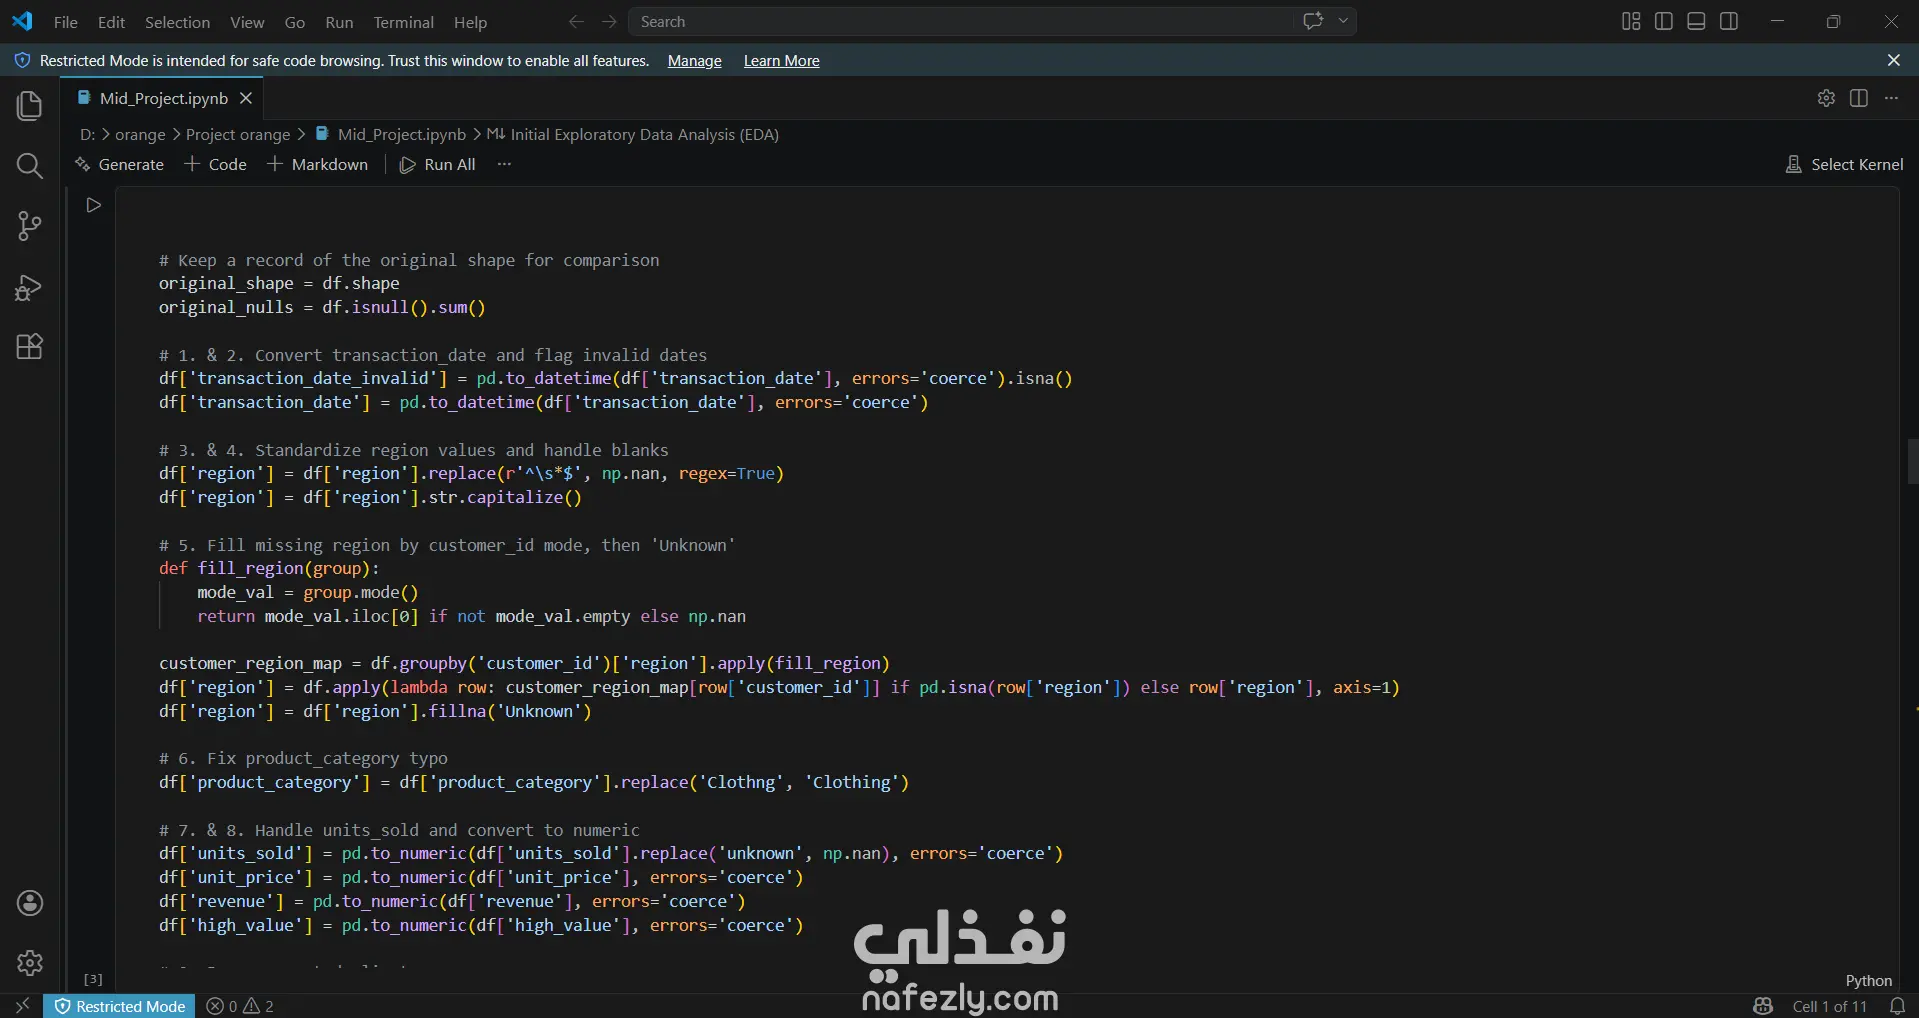Viewport: 1919px width, 1018px height.
Task: Click Select Kernel button
Action: [1844, 164]
